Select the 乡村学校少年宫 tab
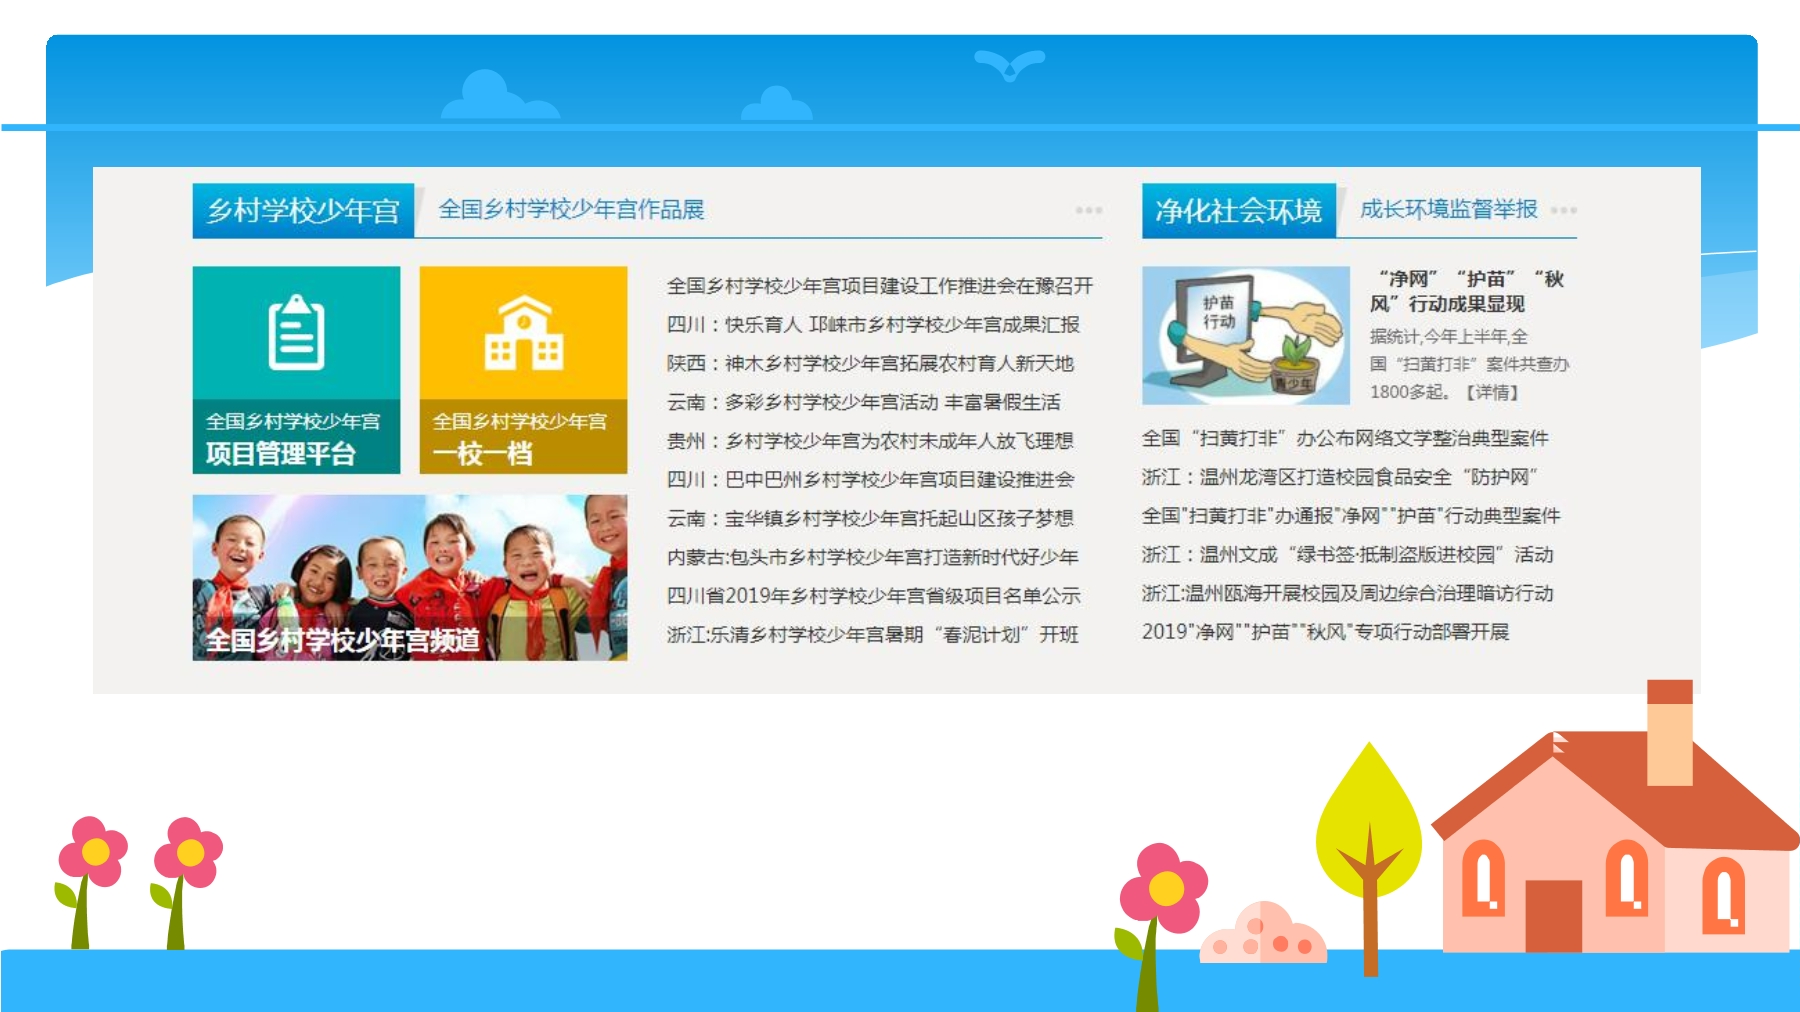Screen dimensions: 1800x1012 [x=303, y=210]
